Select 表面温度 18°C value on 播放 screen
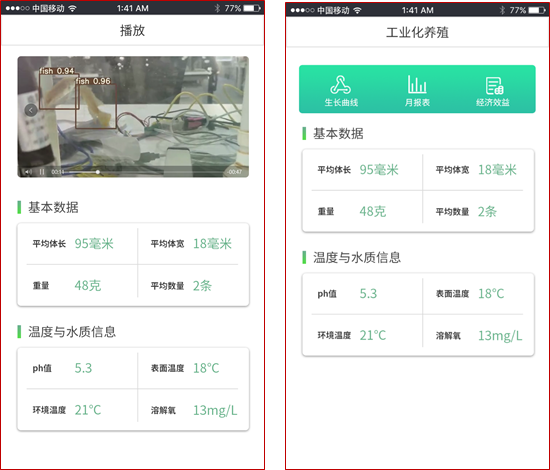The height and width of the screenshot is (470, 550). [206, 368]
